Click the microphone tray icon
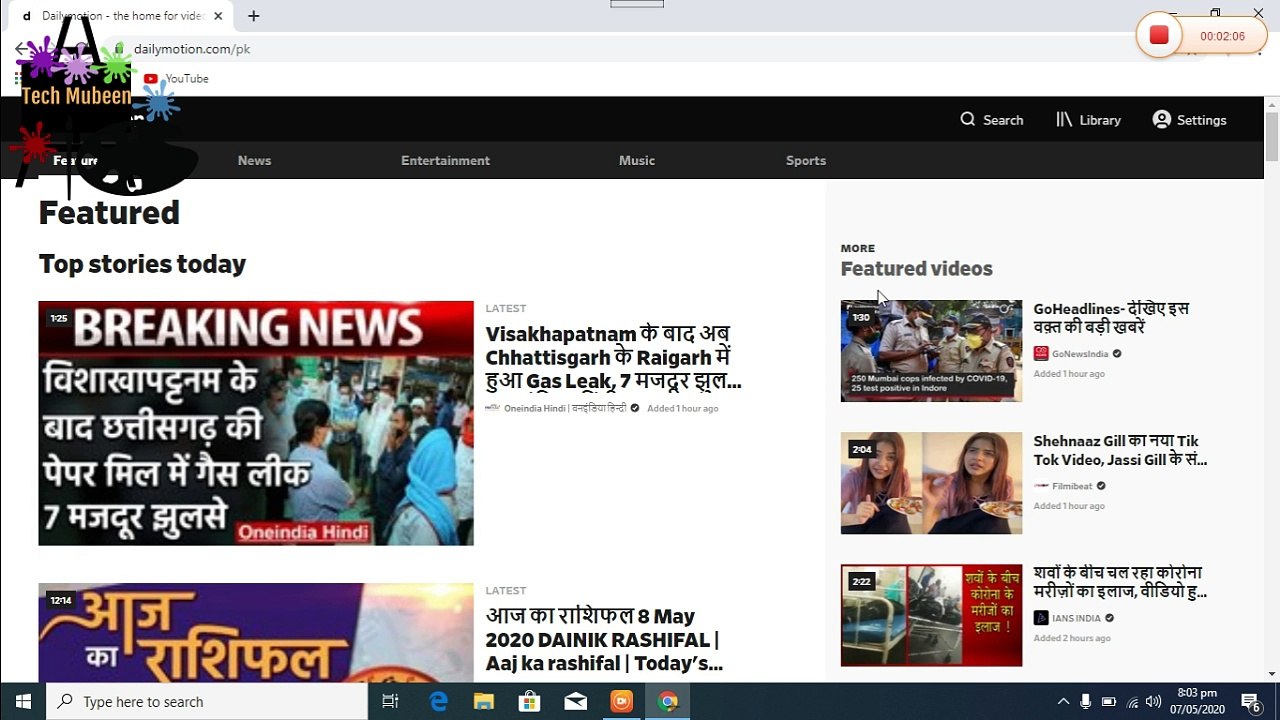The image size is (1280, 720). click(1085, 701)
